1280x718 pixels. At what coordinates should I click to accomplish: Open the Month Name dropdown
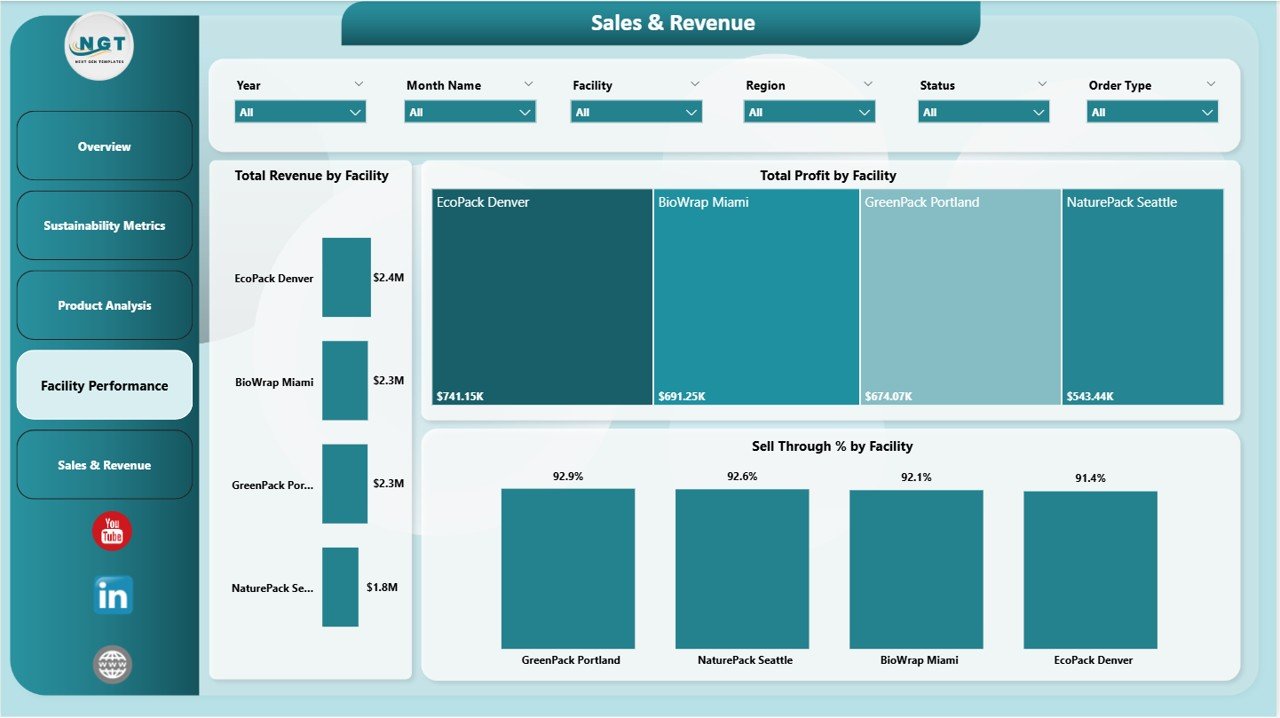click(x=470, y=112)
